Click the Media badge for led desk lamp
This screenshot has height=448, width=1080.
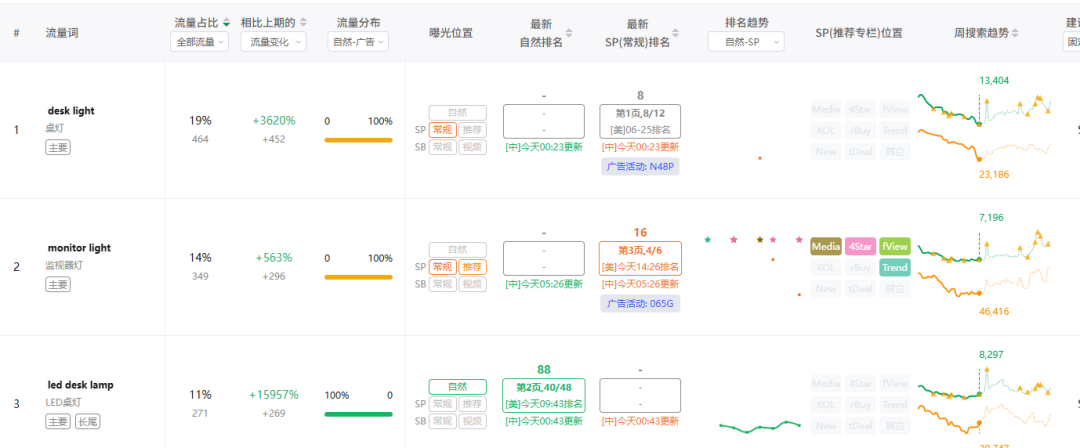click(826, 383)
